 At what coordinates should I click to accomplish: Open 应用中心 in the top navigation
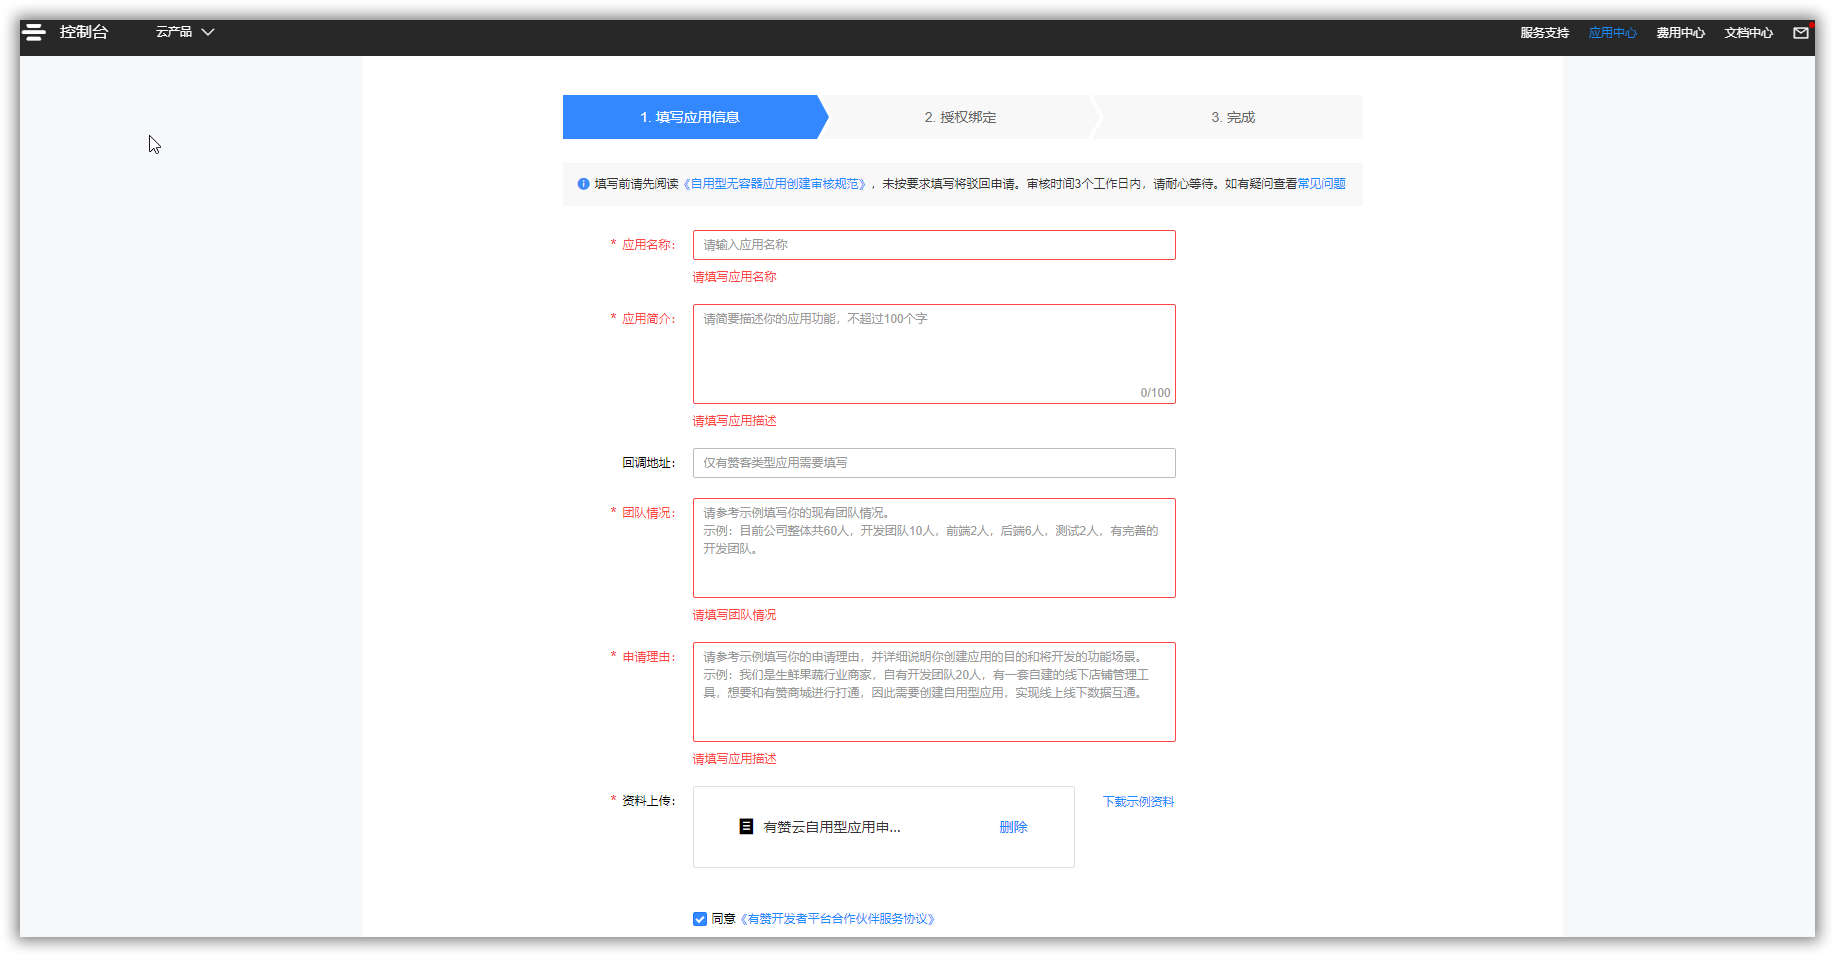[1612, 33]
